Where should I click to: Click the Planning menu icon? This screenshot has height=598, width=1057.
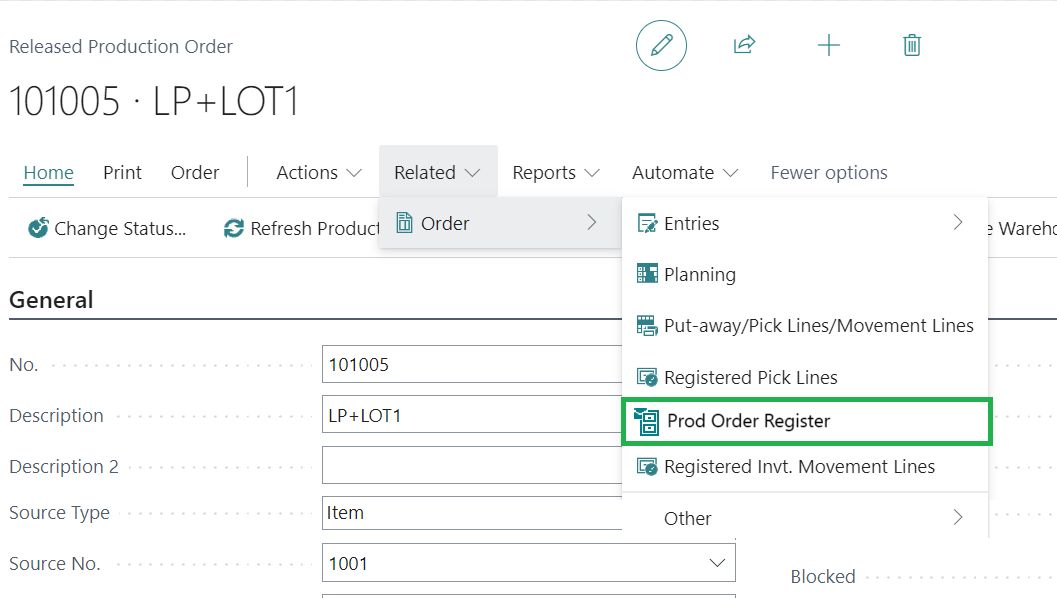(x=647, y=274)
